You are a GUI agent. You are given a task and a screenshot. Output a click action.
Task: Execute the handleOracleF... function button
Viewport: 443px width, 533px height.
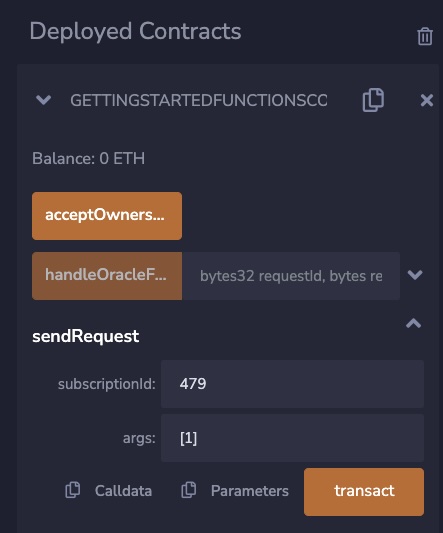coord(107,276)
